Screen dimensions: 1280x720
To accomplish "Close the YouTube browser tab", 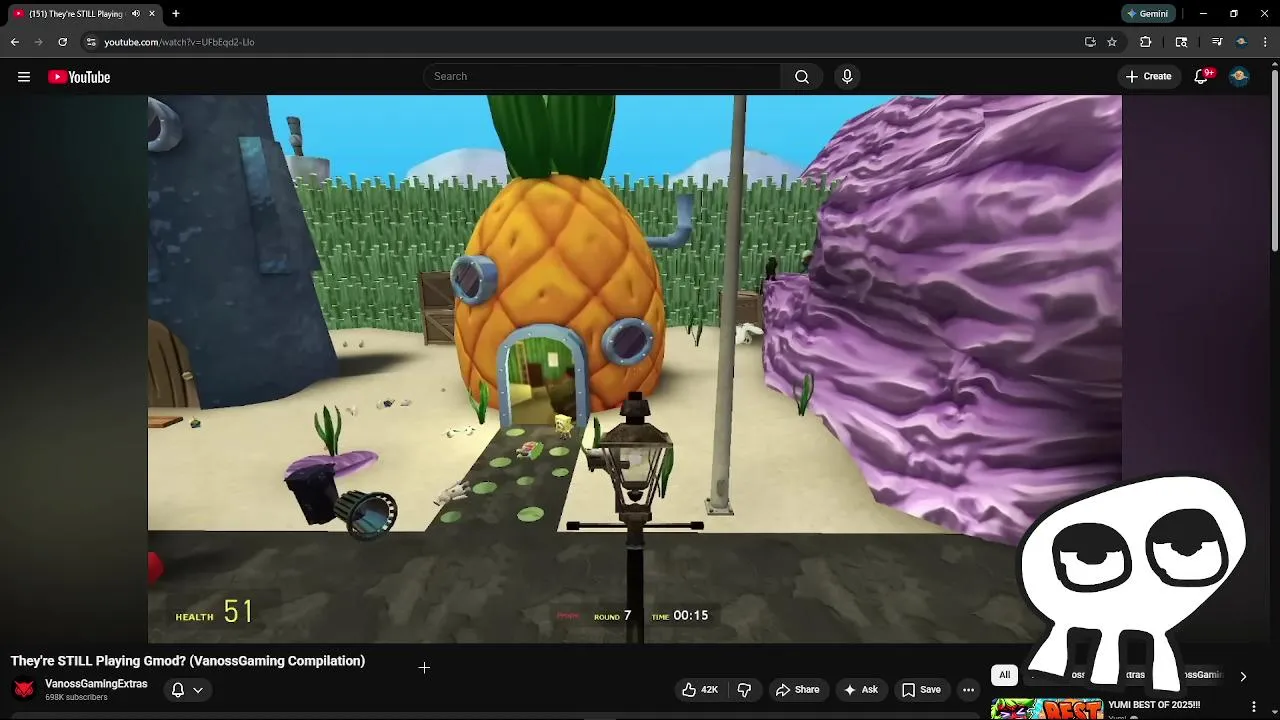I will (x=153, y=14).
